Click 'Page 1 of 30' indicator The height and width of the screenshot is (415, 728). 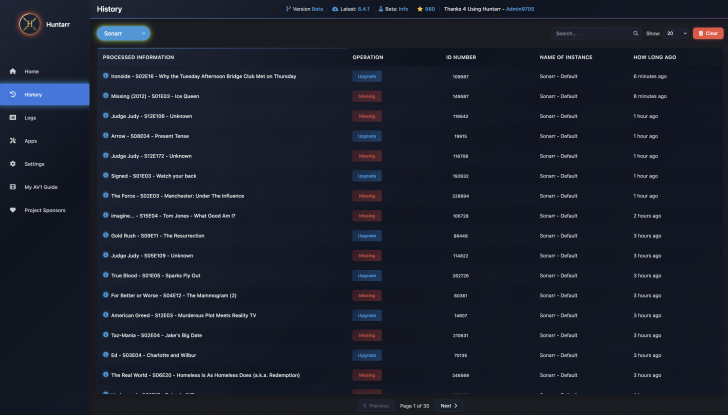[415, 406]
